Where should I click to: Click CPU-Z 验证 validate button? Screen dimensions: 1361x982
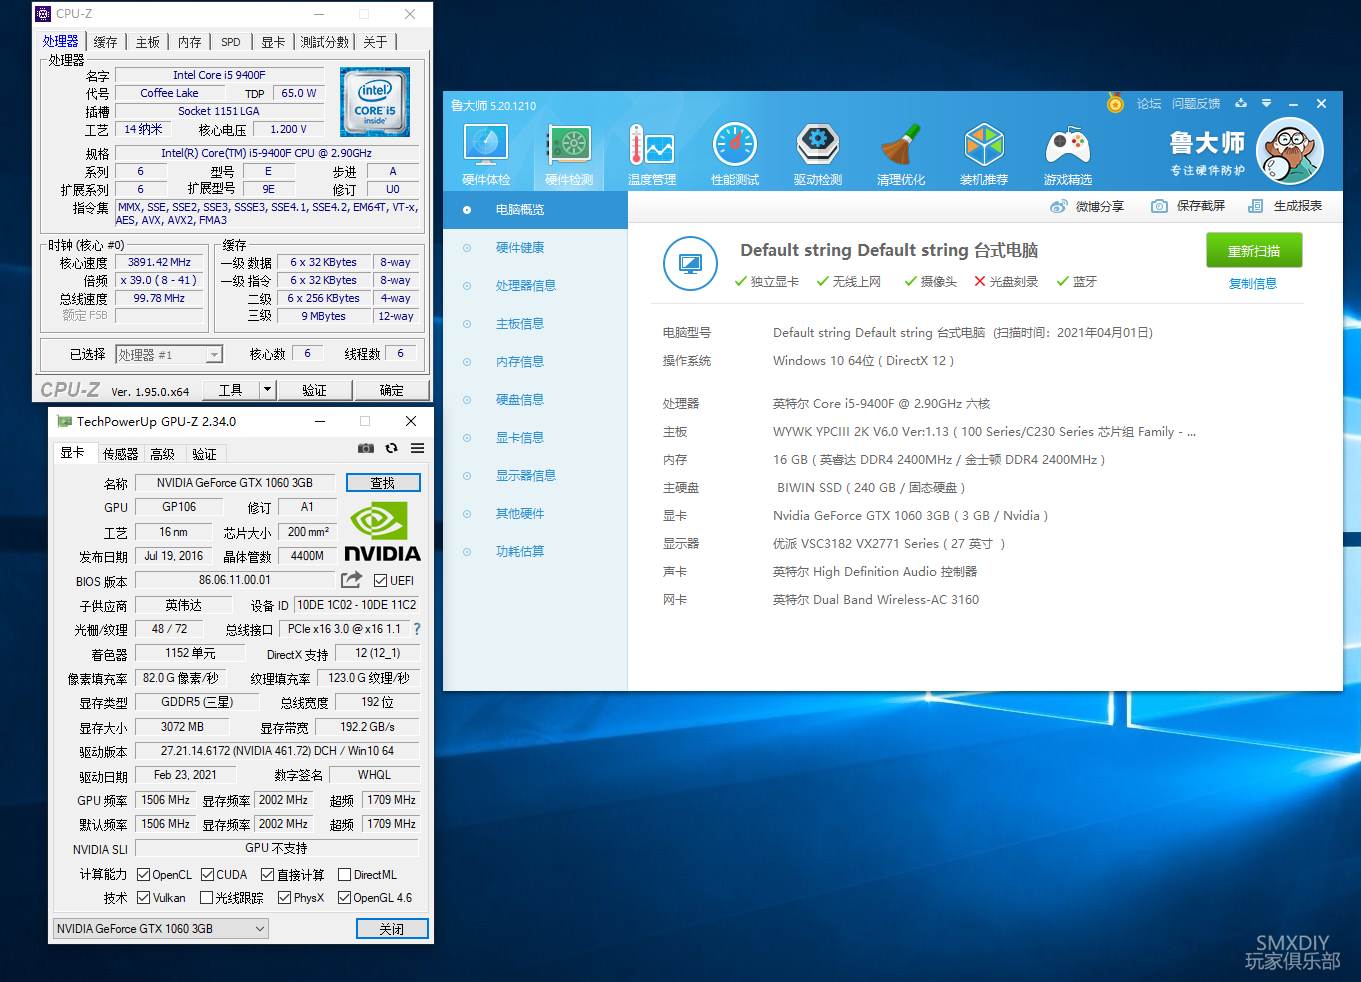315,390
